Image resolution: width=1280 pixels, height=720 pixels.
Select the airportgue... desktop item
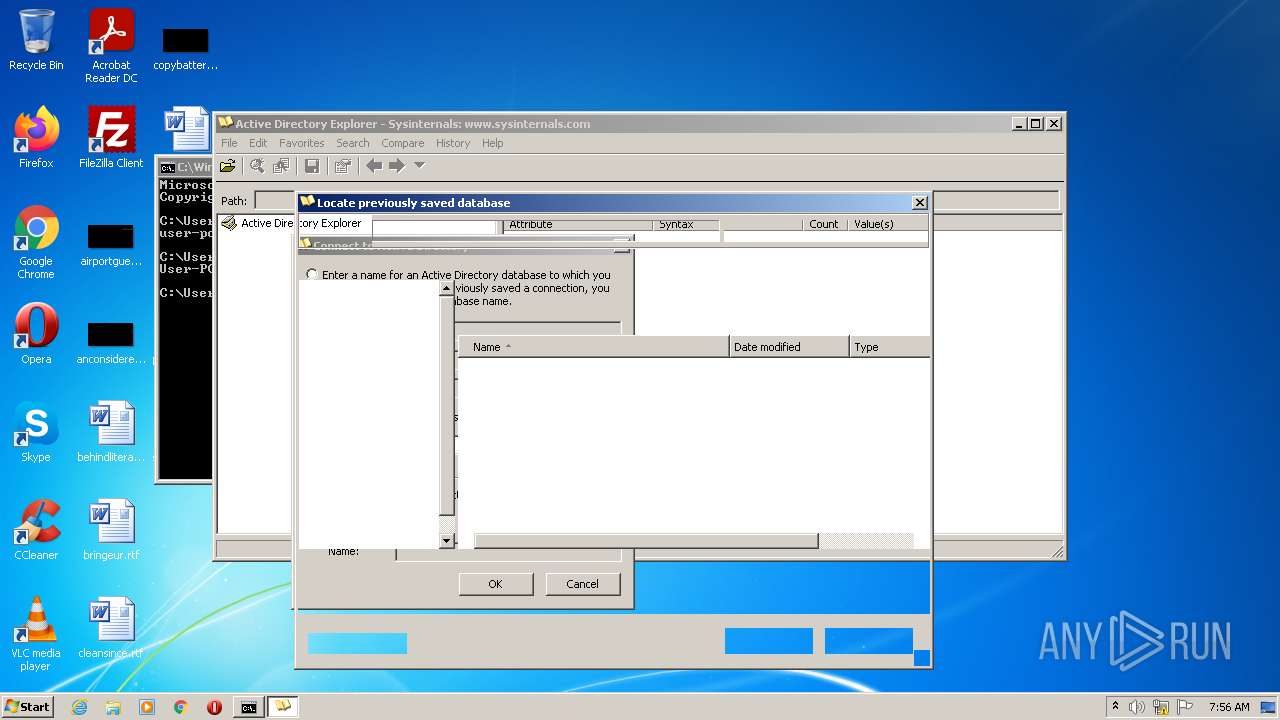(x=111, y=244)
